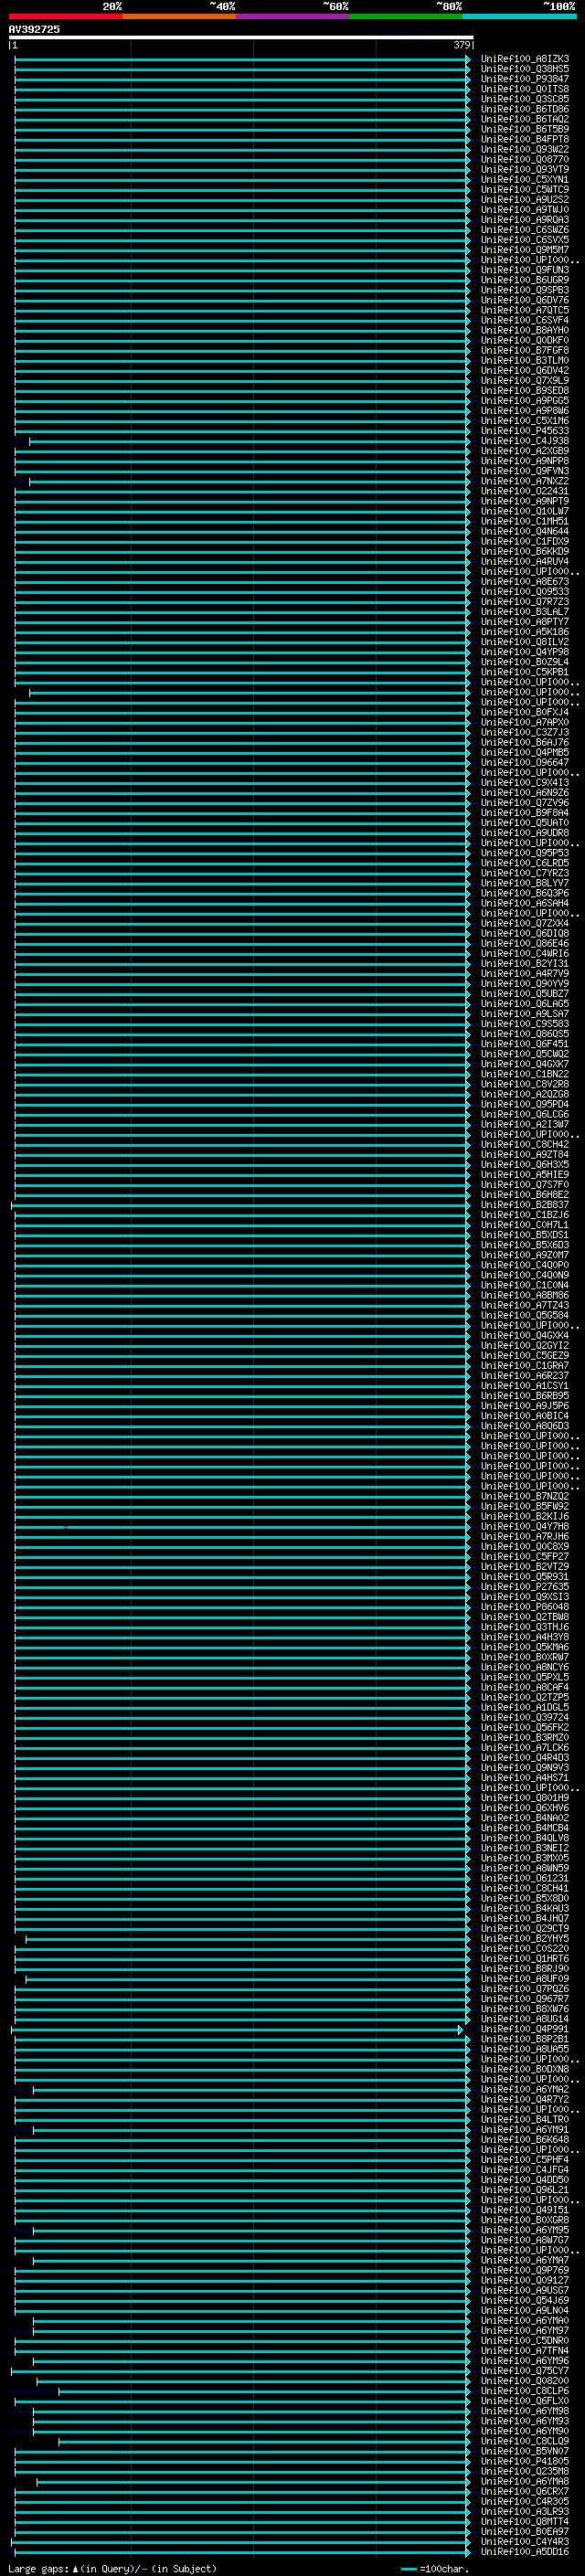
Task: Click the cyan ~100% identity legend segment
Action: point(520,16)
